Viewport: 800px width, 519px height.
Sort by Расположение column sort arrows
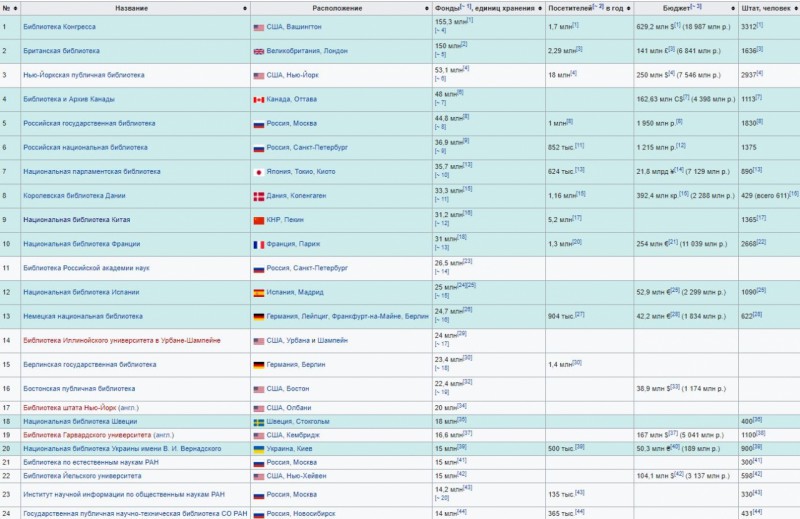[427, 8]
